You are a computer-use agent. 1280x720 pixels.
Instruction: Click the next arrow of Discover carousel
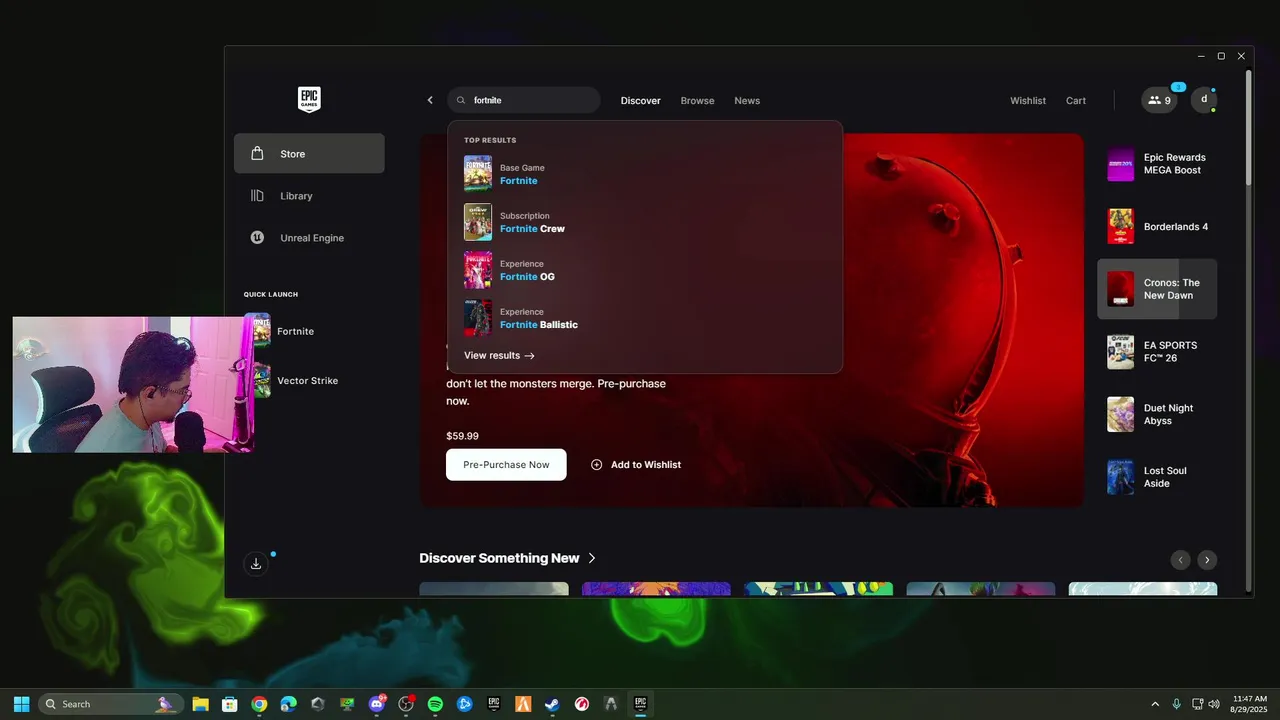tap(1207, 560)
